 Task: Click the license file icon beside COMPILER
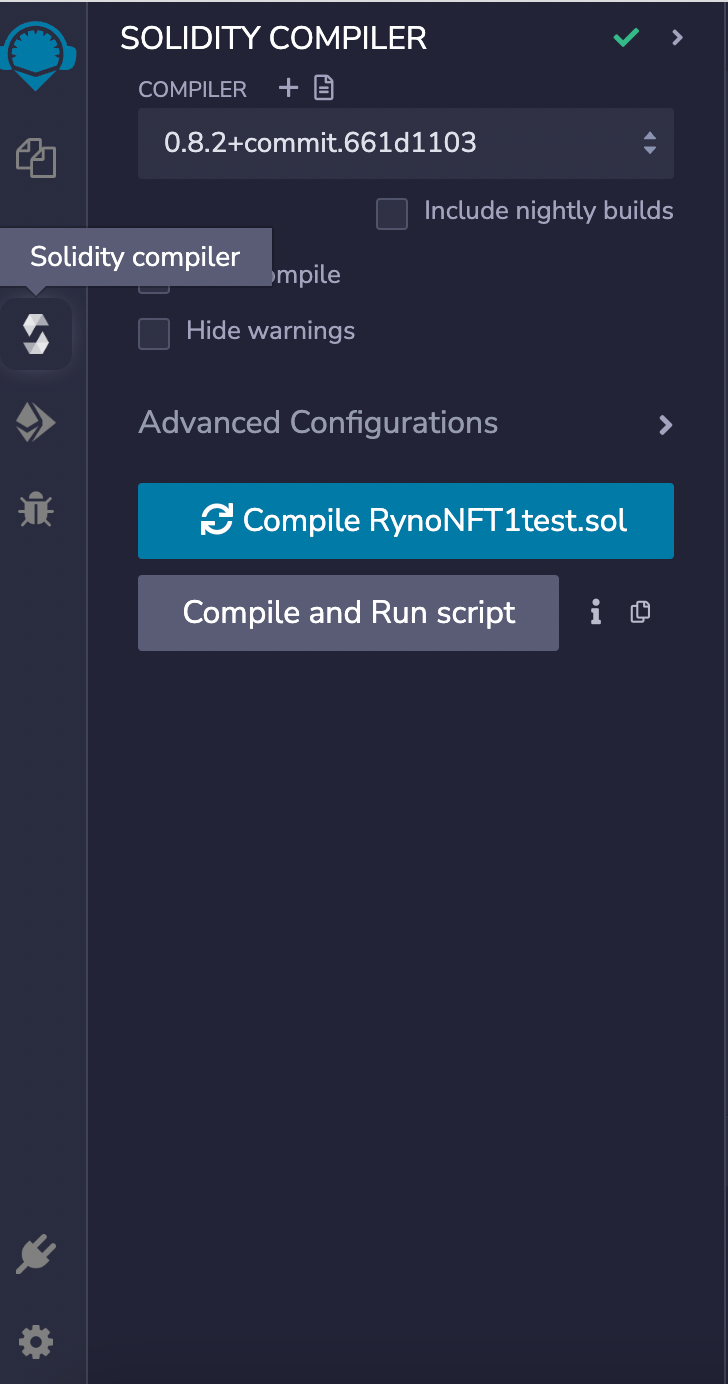(323, 88)
